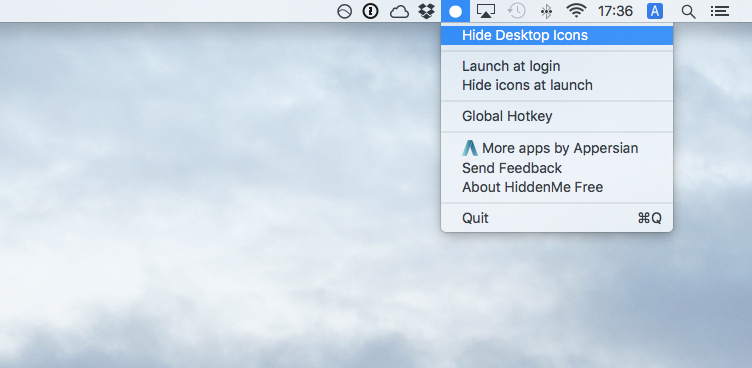Open the AirPlay display icon
The height and width of the screenshot is (368, 752).
486,11
